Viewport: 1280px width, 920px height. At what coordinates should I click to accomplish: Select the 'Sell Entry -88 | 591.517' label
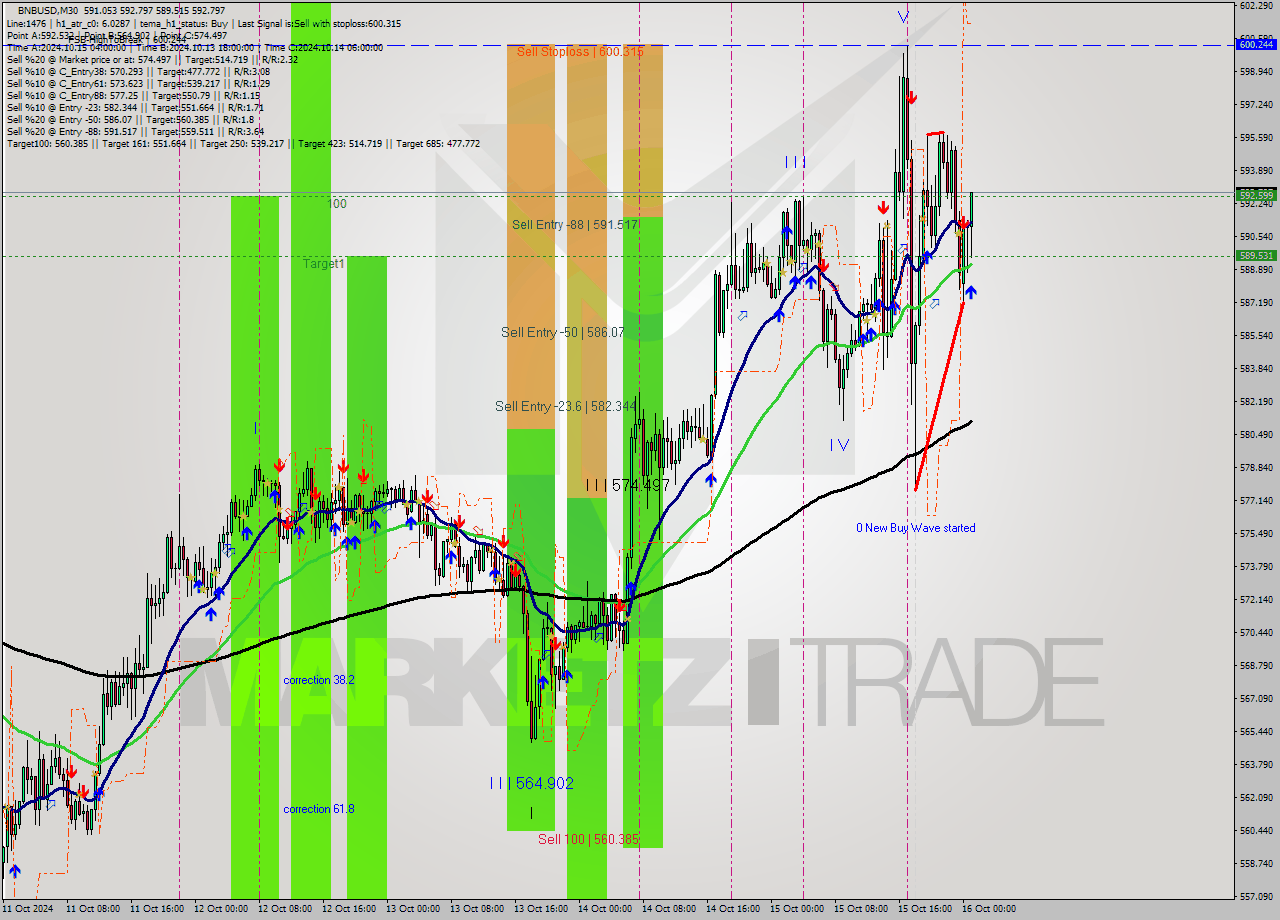pyautogui.click(x=575, y=225)
